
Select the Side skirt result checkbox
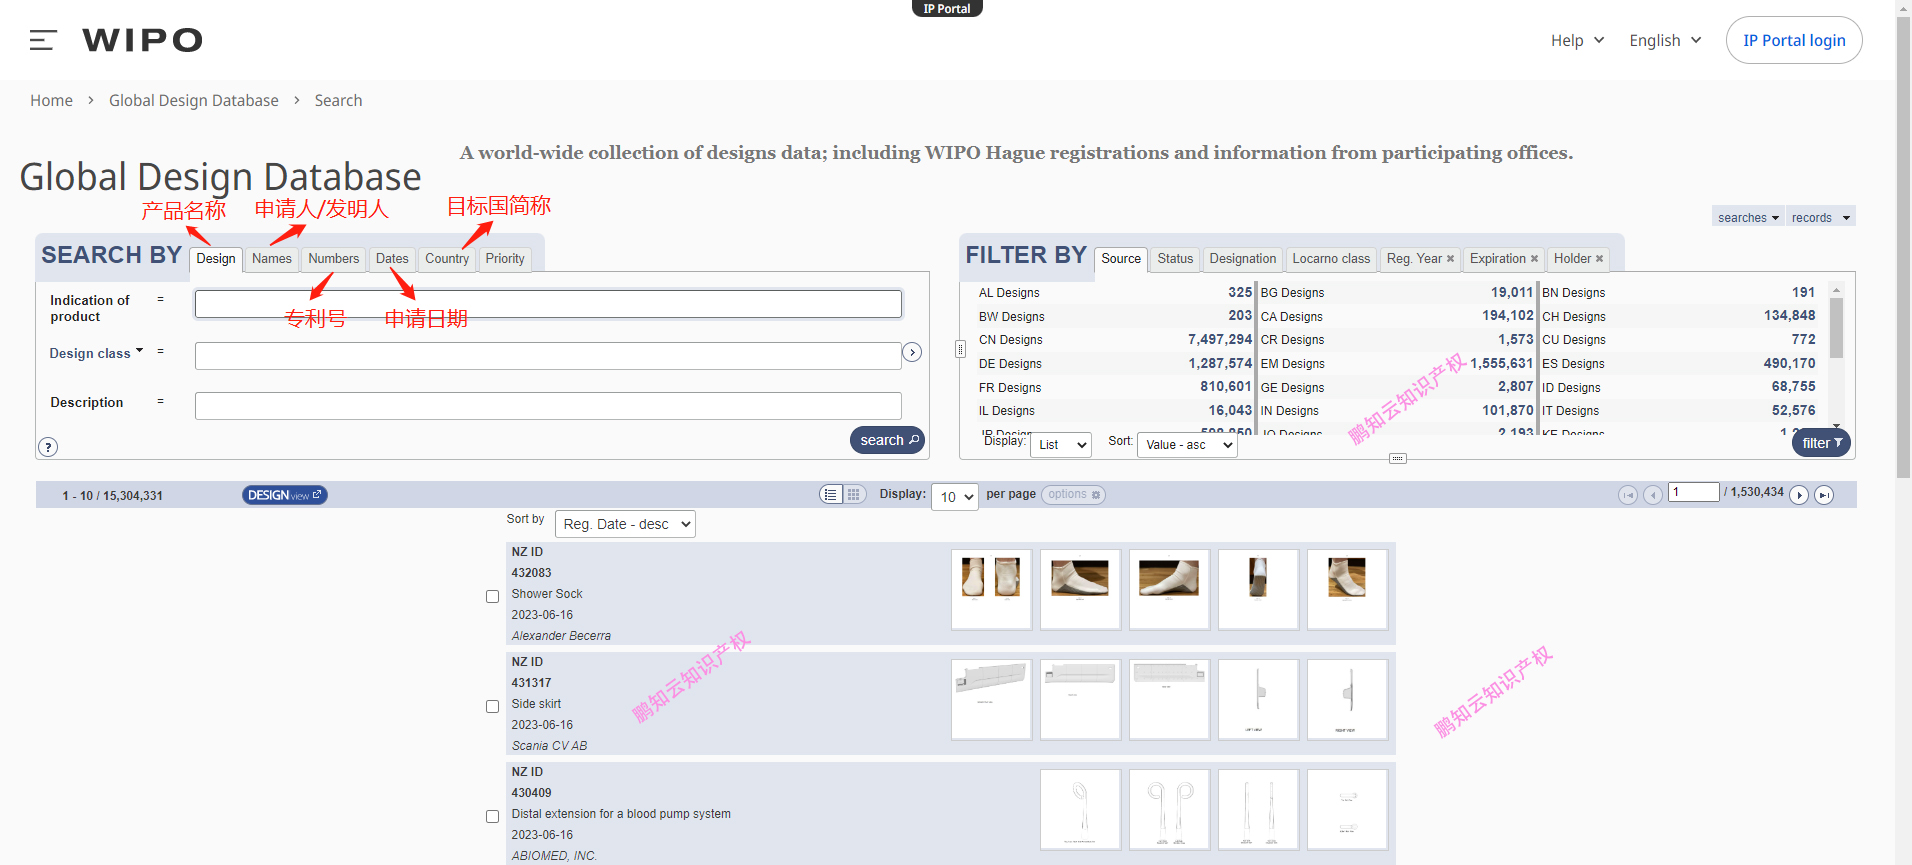click(492, 707)
